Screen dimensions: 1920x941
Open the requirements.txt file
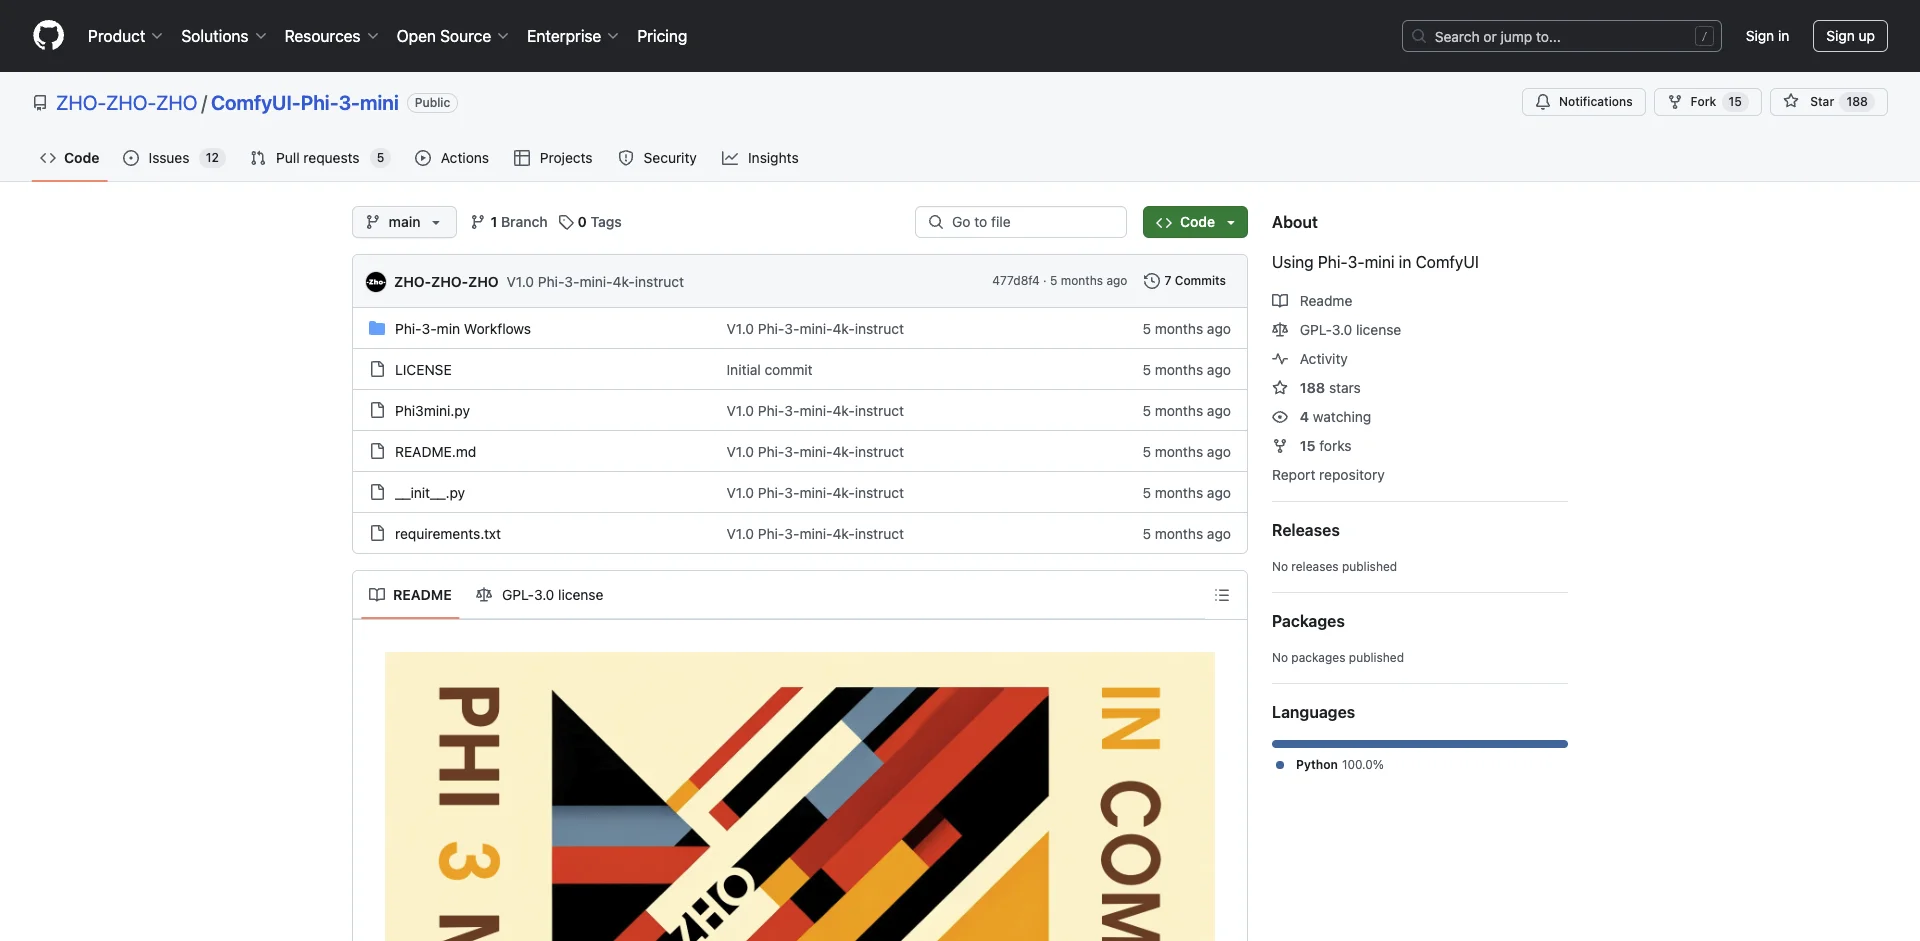[448, 534]
